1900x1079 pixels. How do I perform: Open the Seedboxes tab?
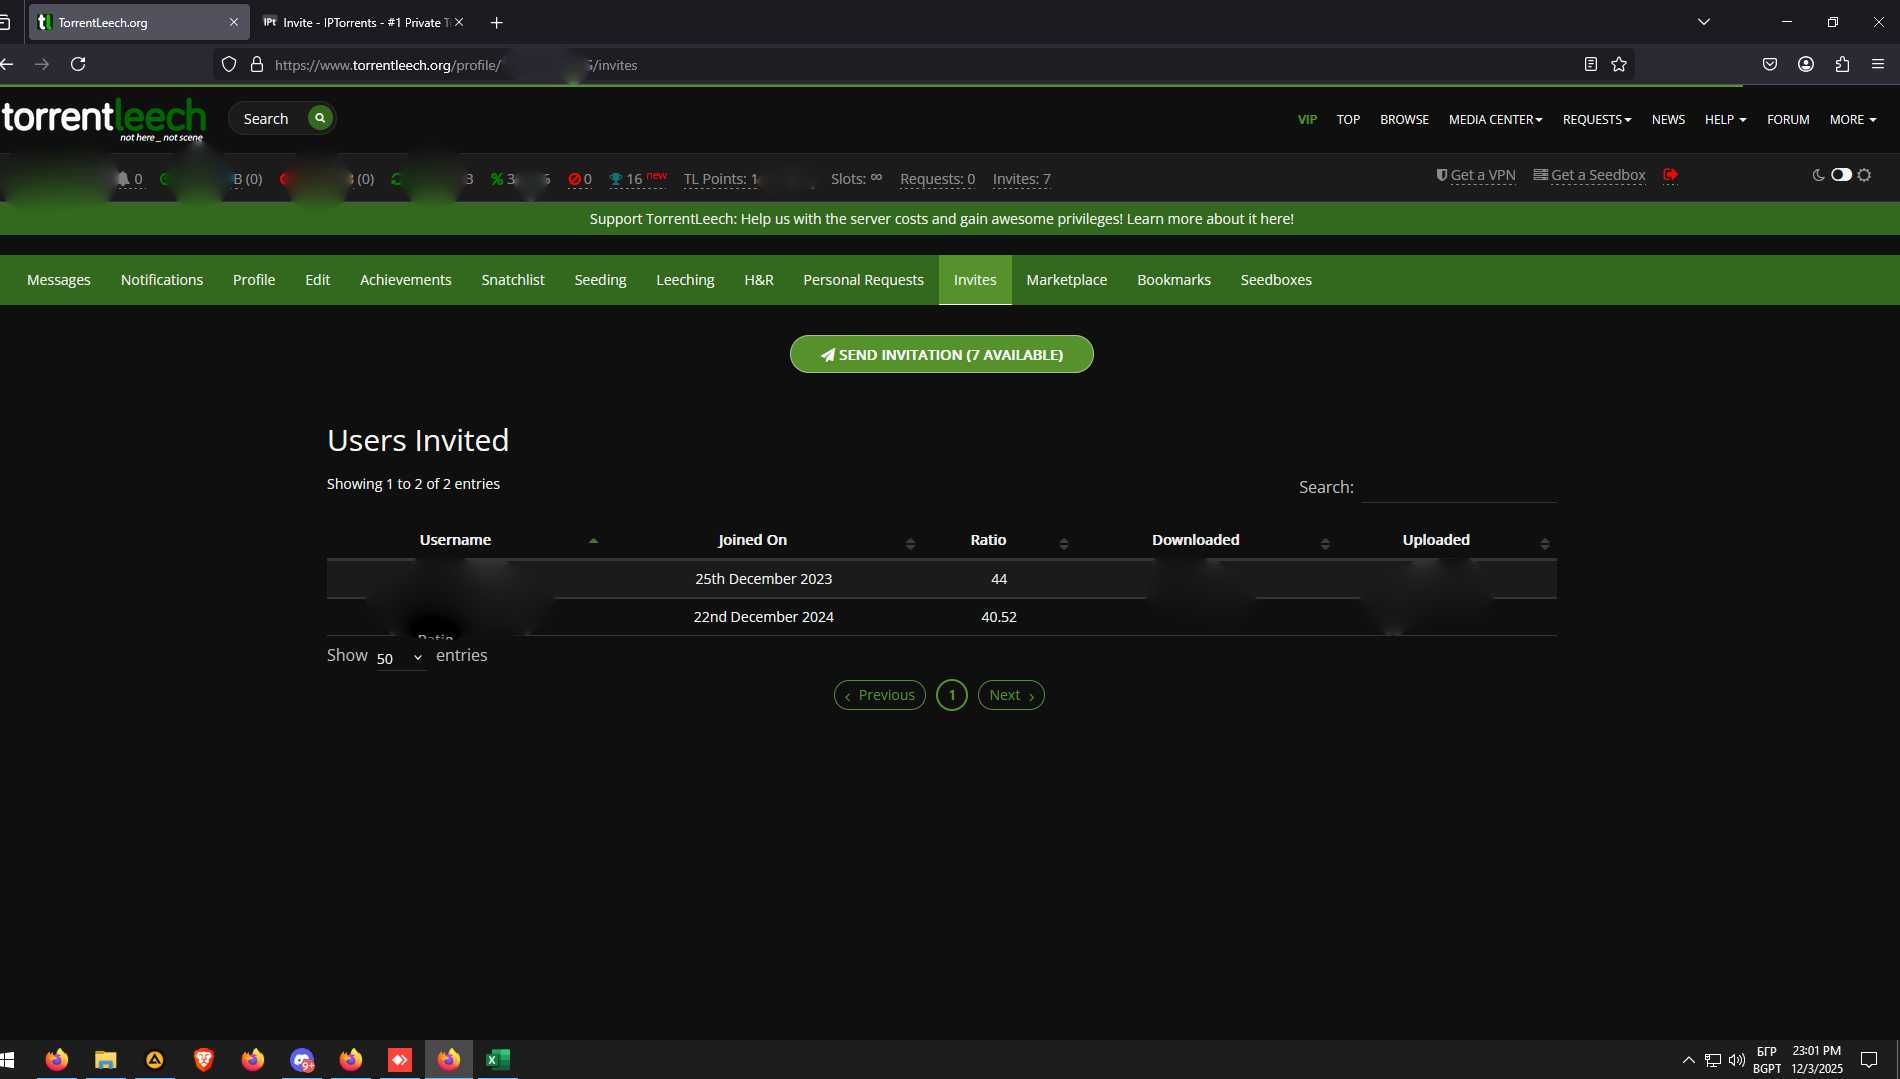pyautogui.click(x=1276, y=280)
